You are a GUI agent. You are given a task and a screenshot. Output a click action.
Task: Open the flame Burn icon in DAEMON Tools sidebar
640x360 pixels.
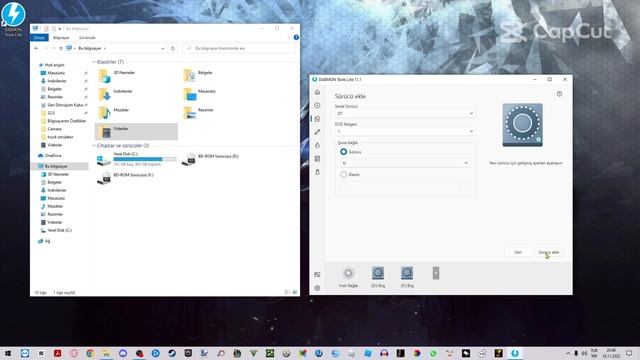click(x=317, y=145)
